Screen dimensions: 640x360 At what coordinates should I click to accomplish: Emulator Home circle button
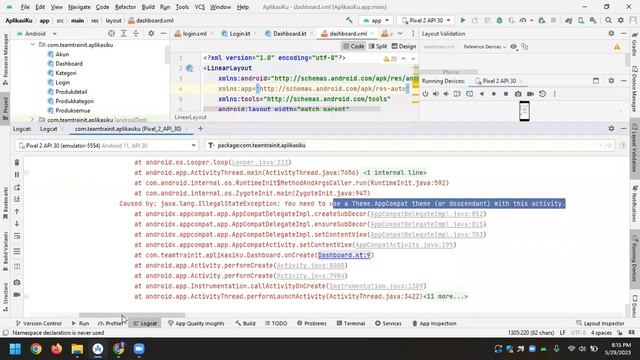tap(493, 94)
